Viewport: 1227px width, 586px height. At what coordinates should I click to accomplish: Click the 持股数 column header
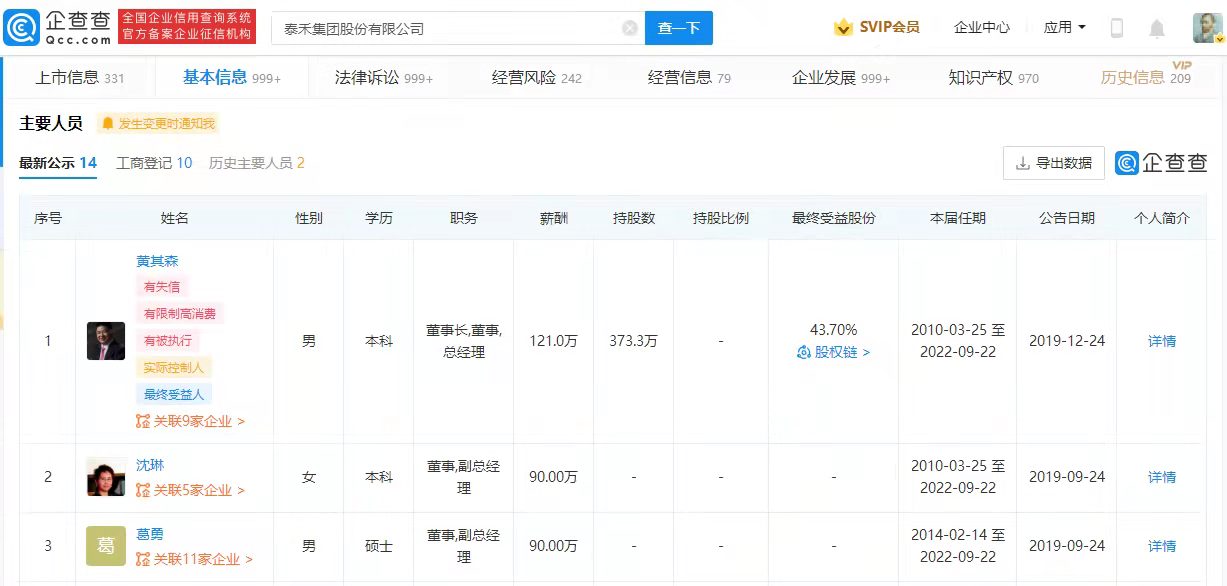pos(633,218)
